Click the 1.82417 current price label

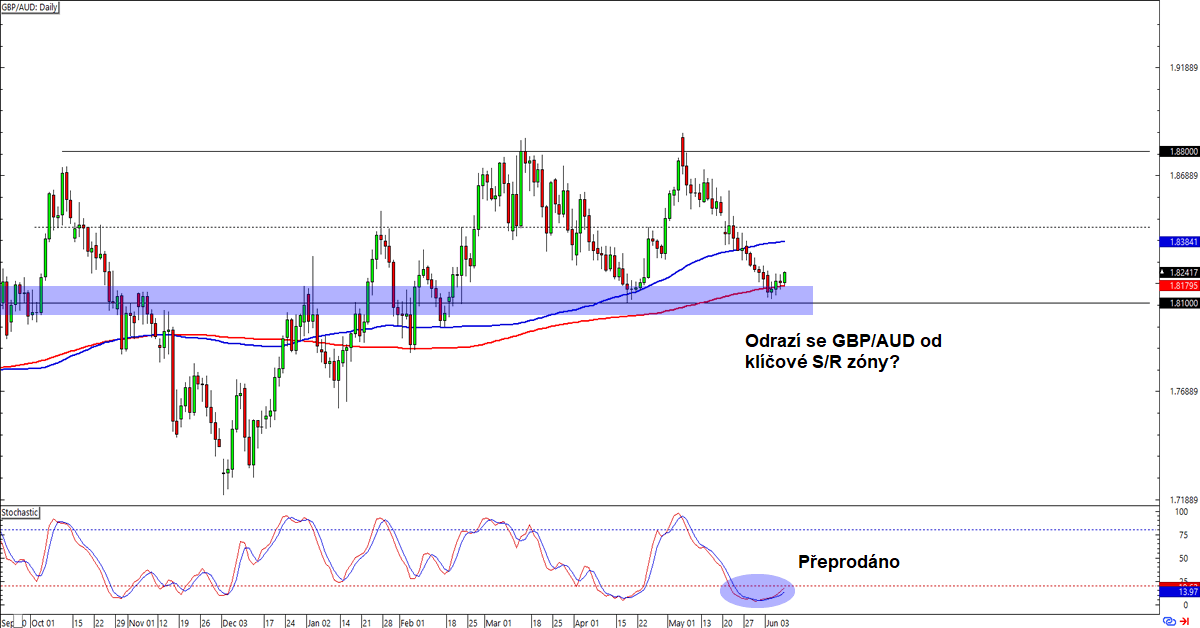1178,272
